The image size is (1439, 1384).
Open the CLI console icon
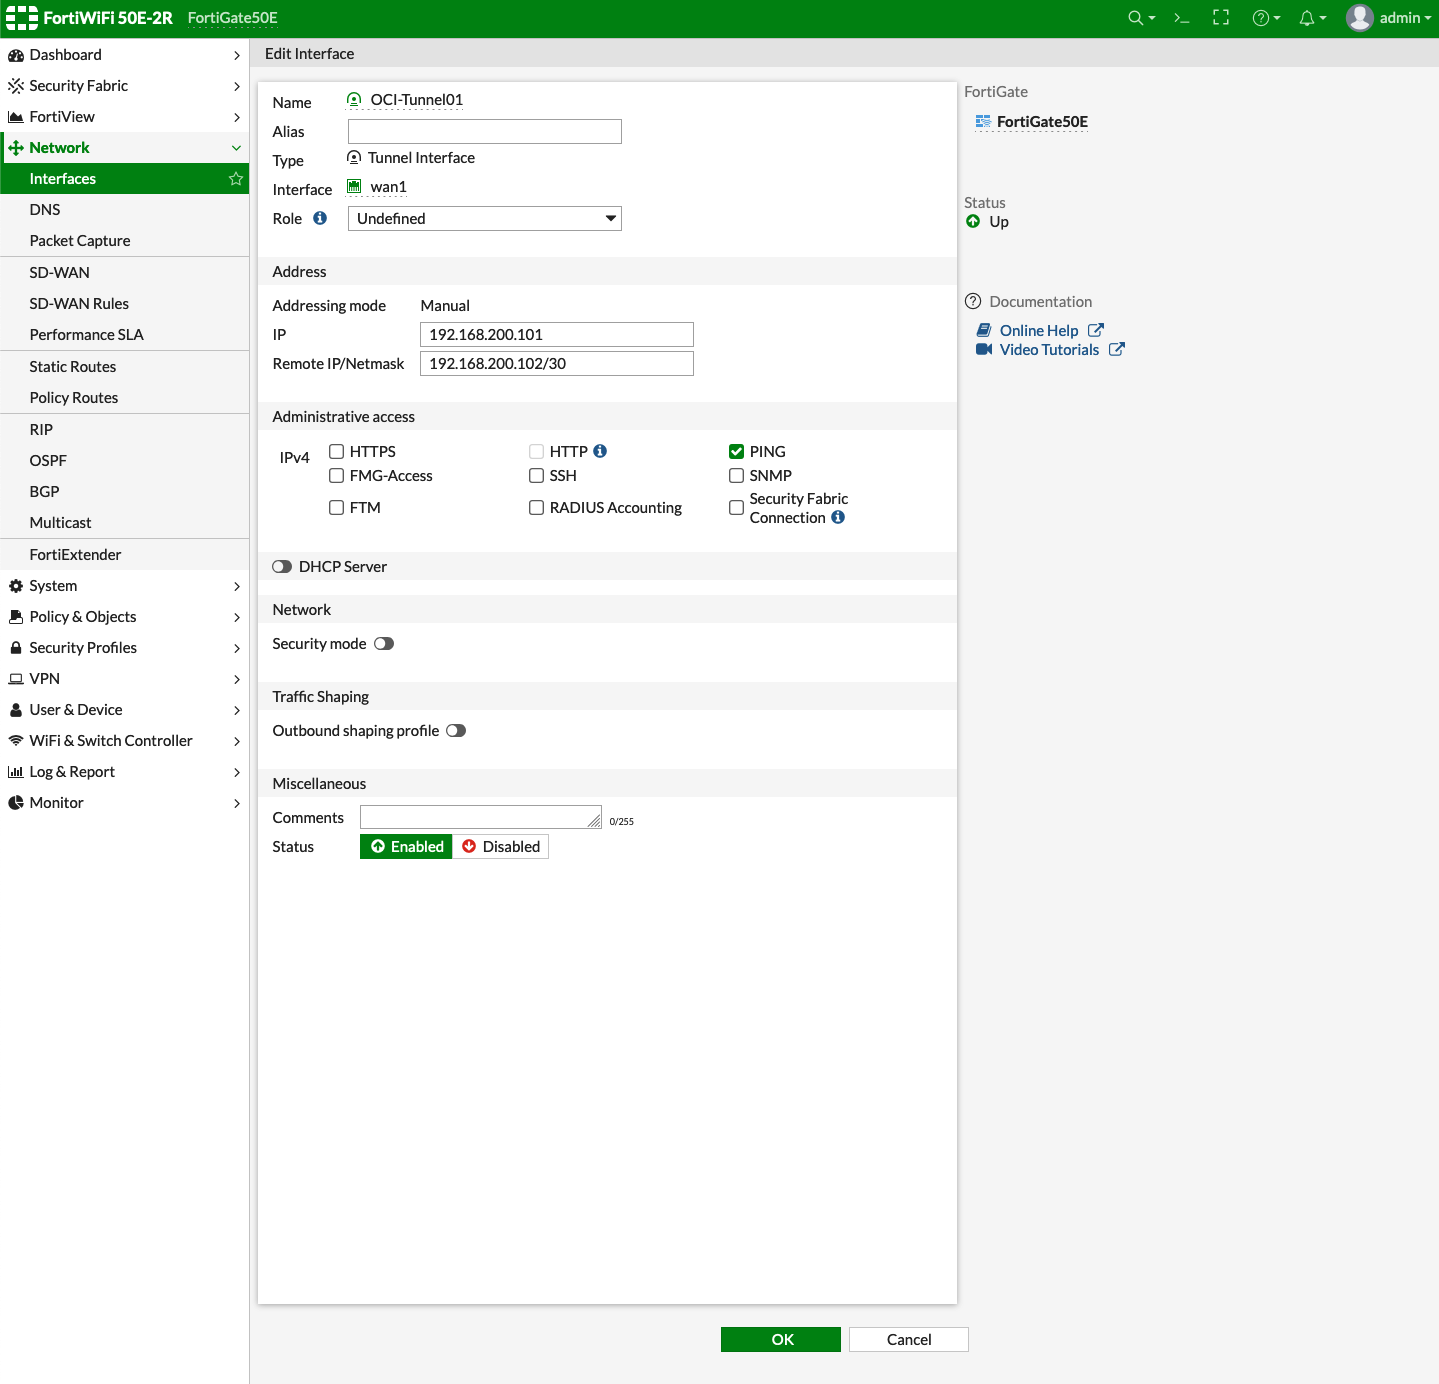(x=1180, y=17)
